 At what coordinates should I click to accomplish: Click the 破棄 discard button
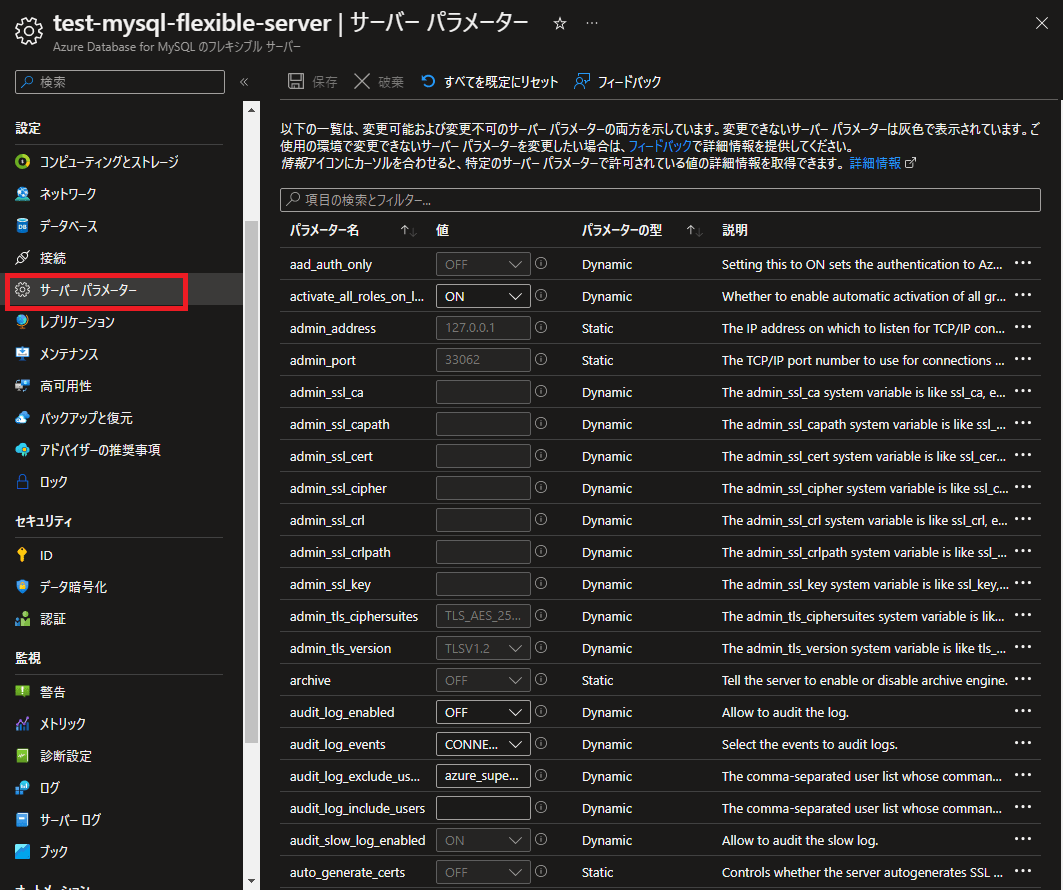pos(379,82)
